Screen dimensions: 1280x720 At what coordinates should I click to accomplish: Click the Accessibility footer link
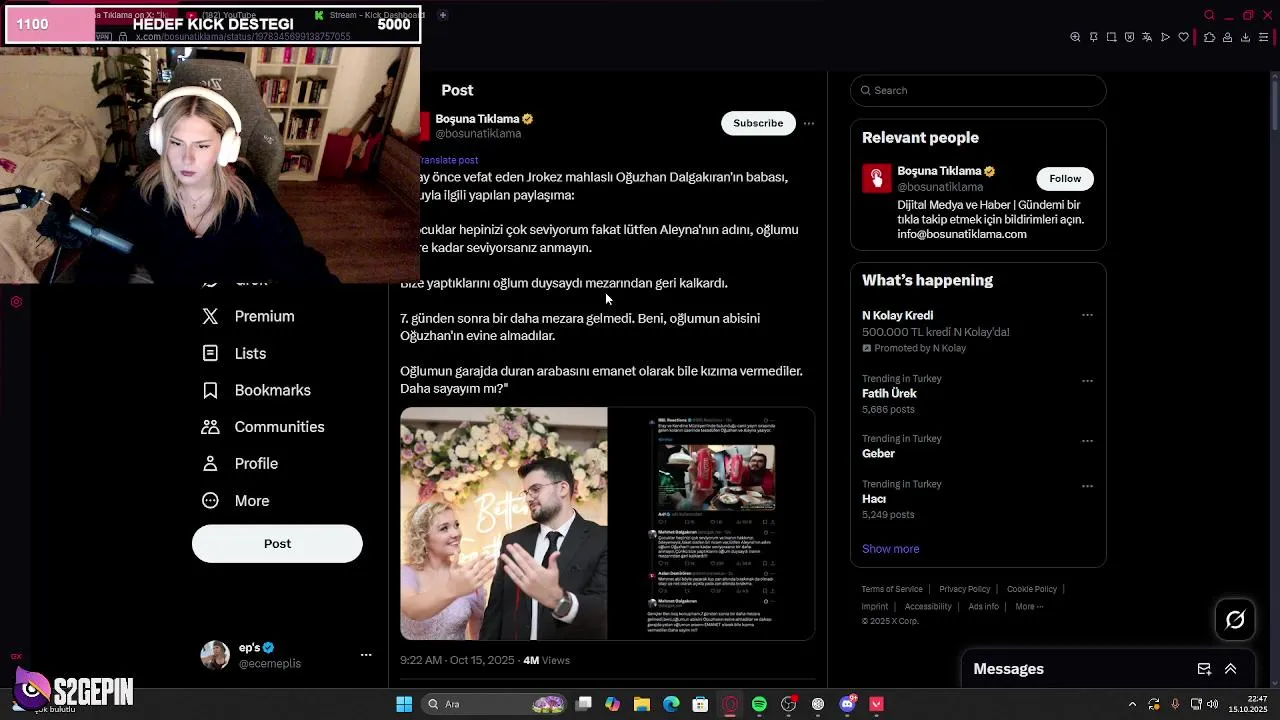pos(928,606)
